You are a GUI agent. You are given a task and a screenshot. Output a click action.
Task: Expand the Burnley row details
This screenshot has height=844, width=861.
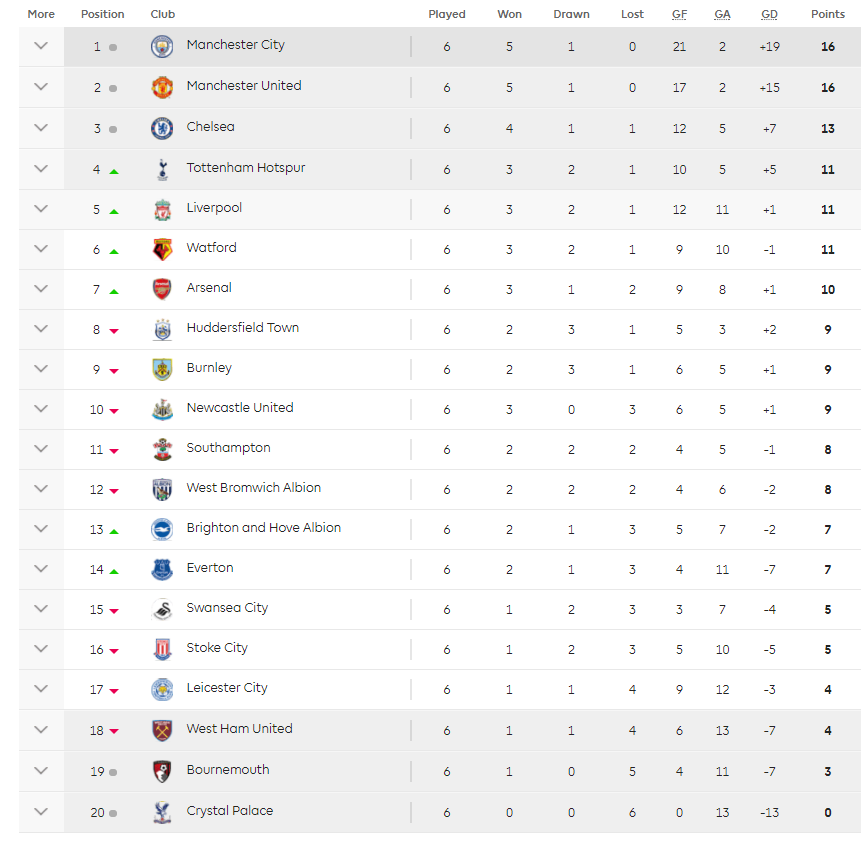pos(41,368)
